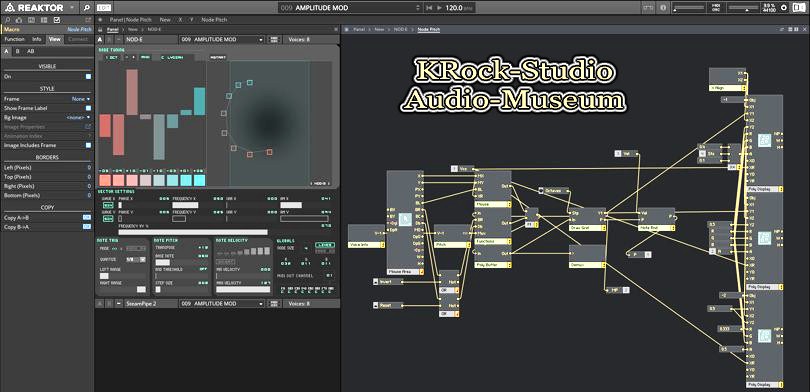The height and width of the screenshot is (392, 810).
Task: Click the minus button in SteamPipe 2 header
Action: point(119,304)
